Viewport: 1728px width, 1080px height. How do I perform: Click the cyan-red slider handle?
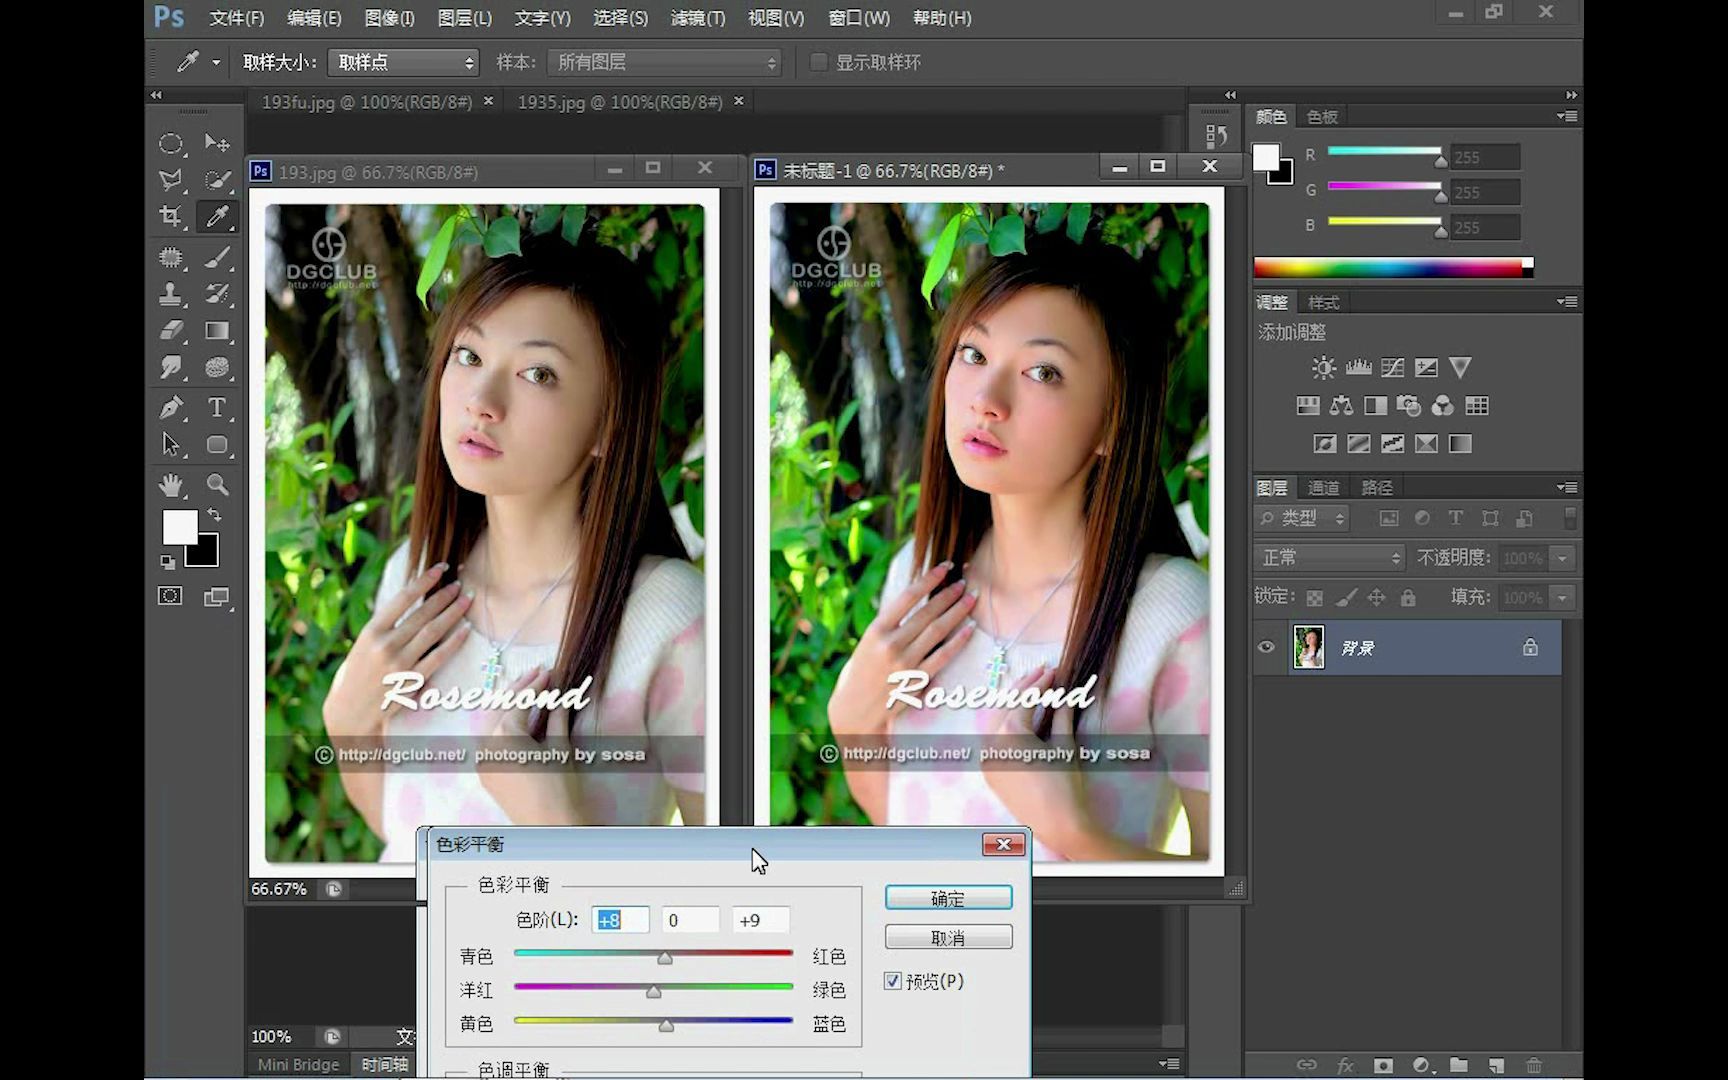click(x=665, y=958)
